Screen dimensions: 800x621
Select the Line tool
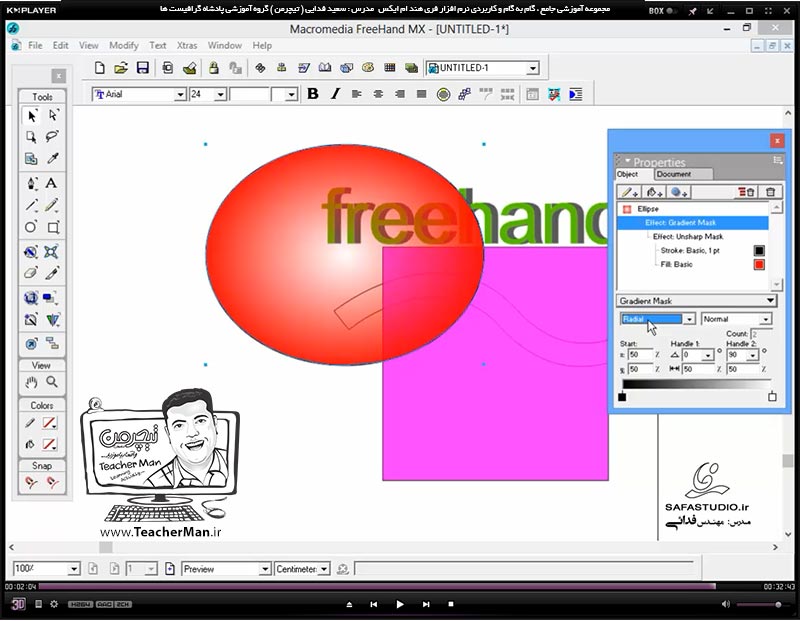pos(31,205)
